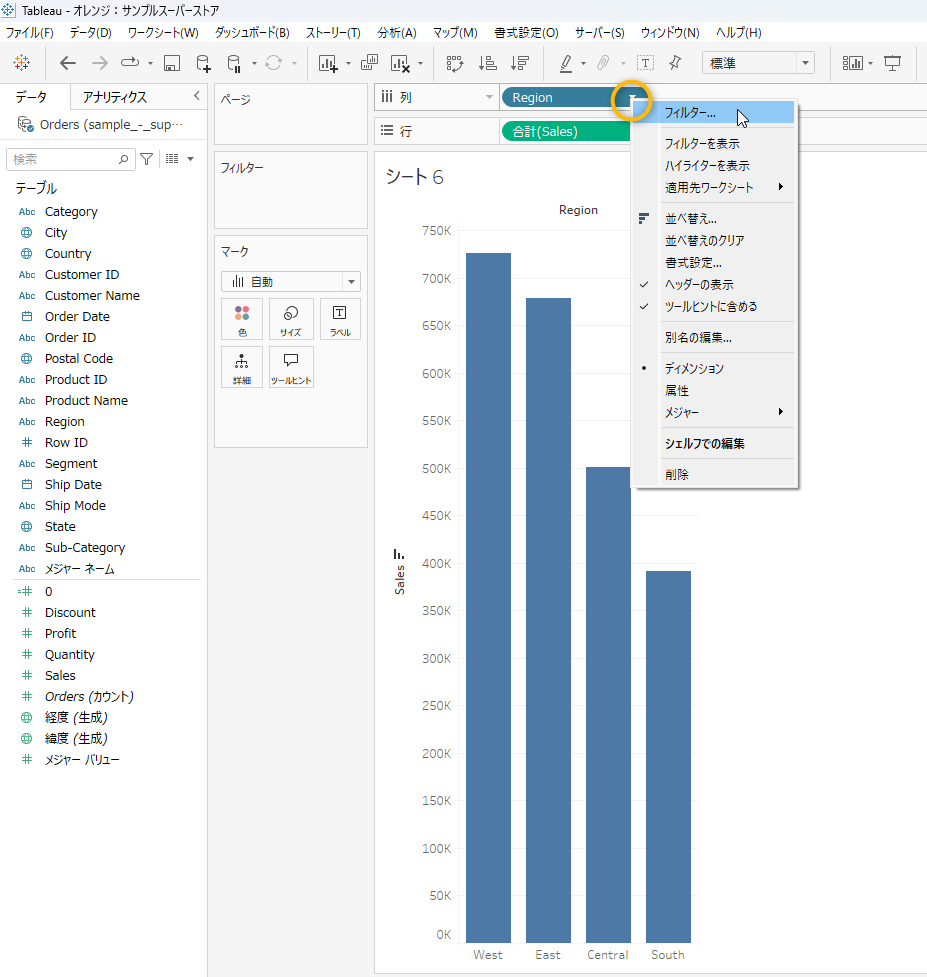Toggle ツールヒントに含める checked menu option
This screenshot has height=977, width=927.
coord(711,307)
